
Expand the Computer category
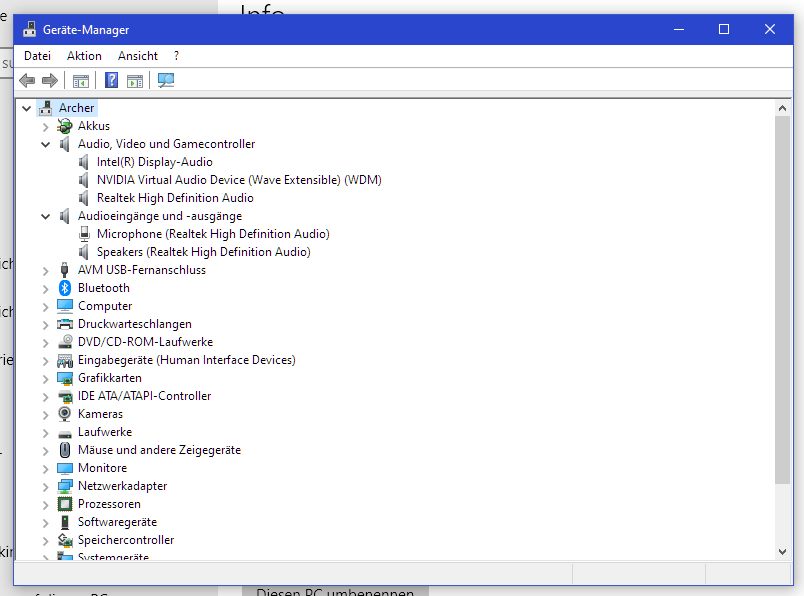click(46, 306)
